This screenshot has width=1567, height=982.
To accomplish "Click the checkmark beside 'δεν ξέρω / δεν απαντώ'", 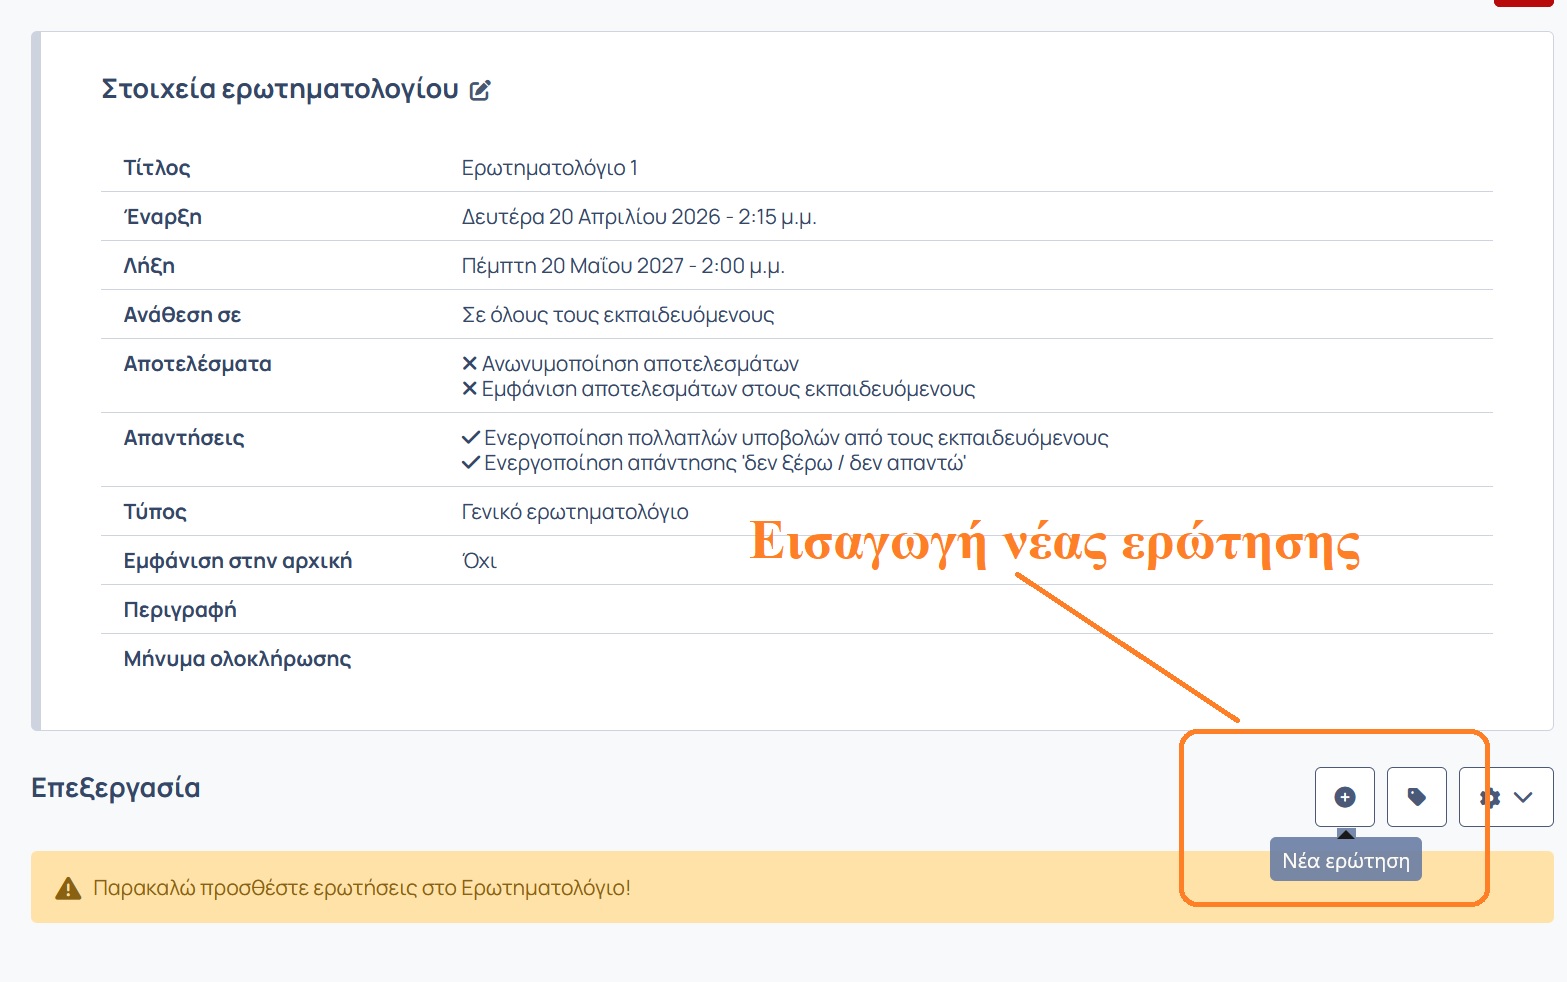I will [470, 463].
